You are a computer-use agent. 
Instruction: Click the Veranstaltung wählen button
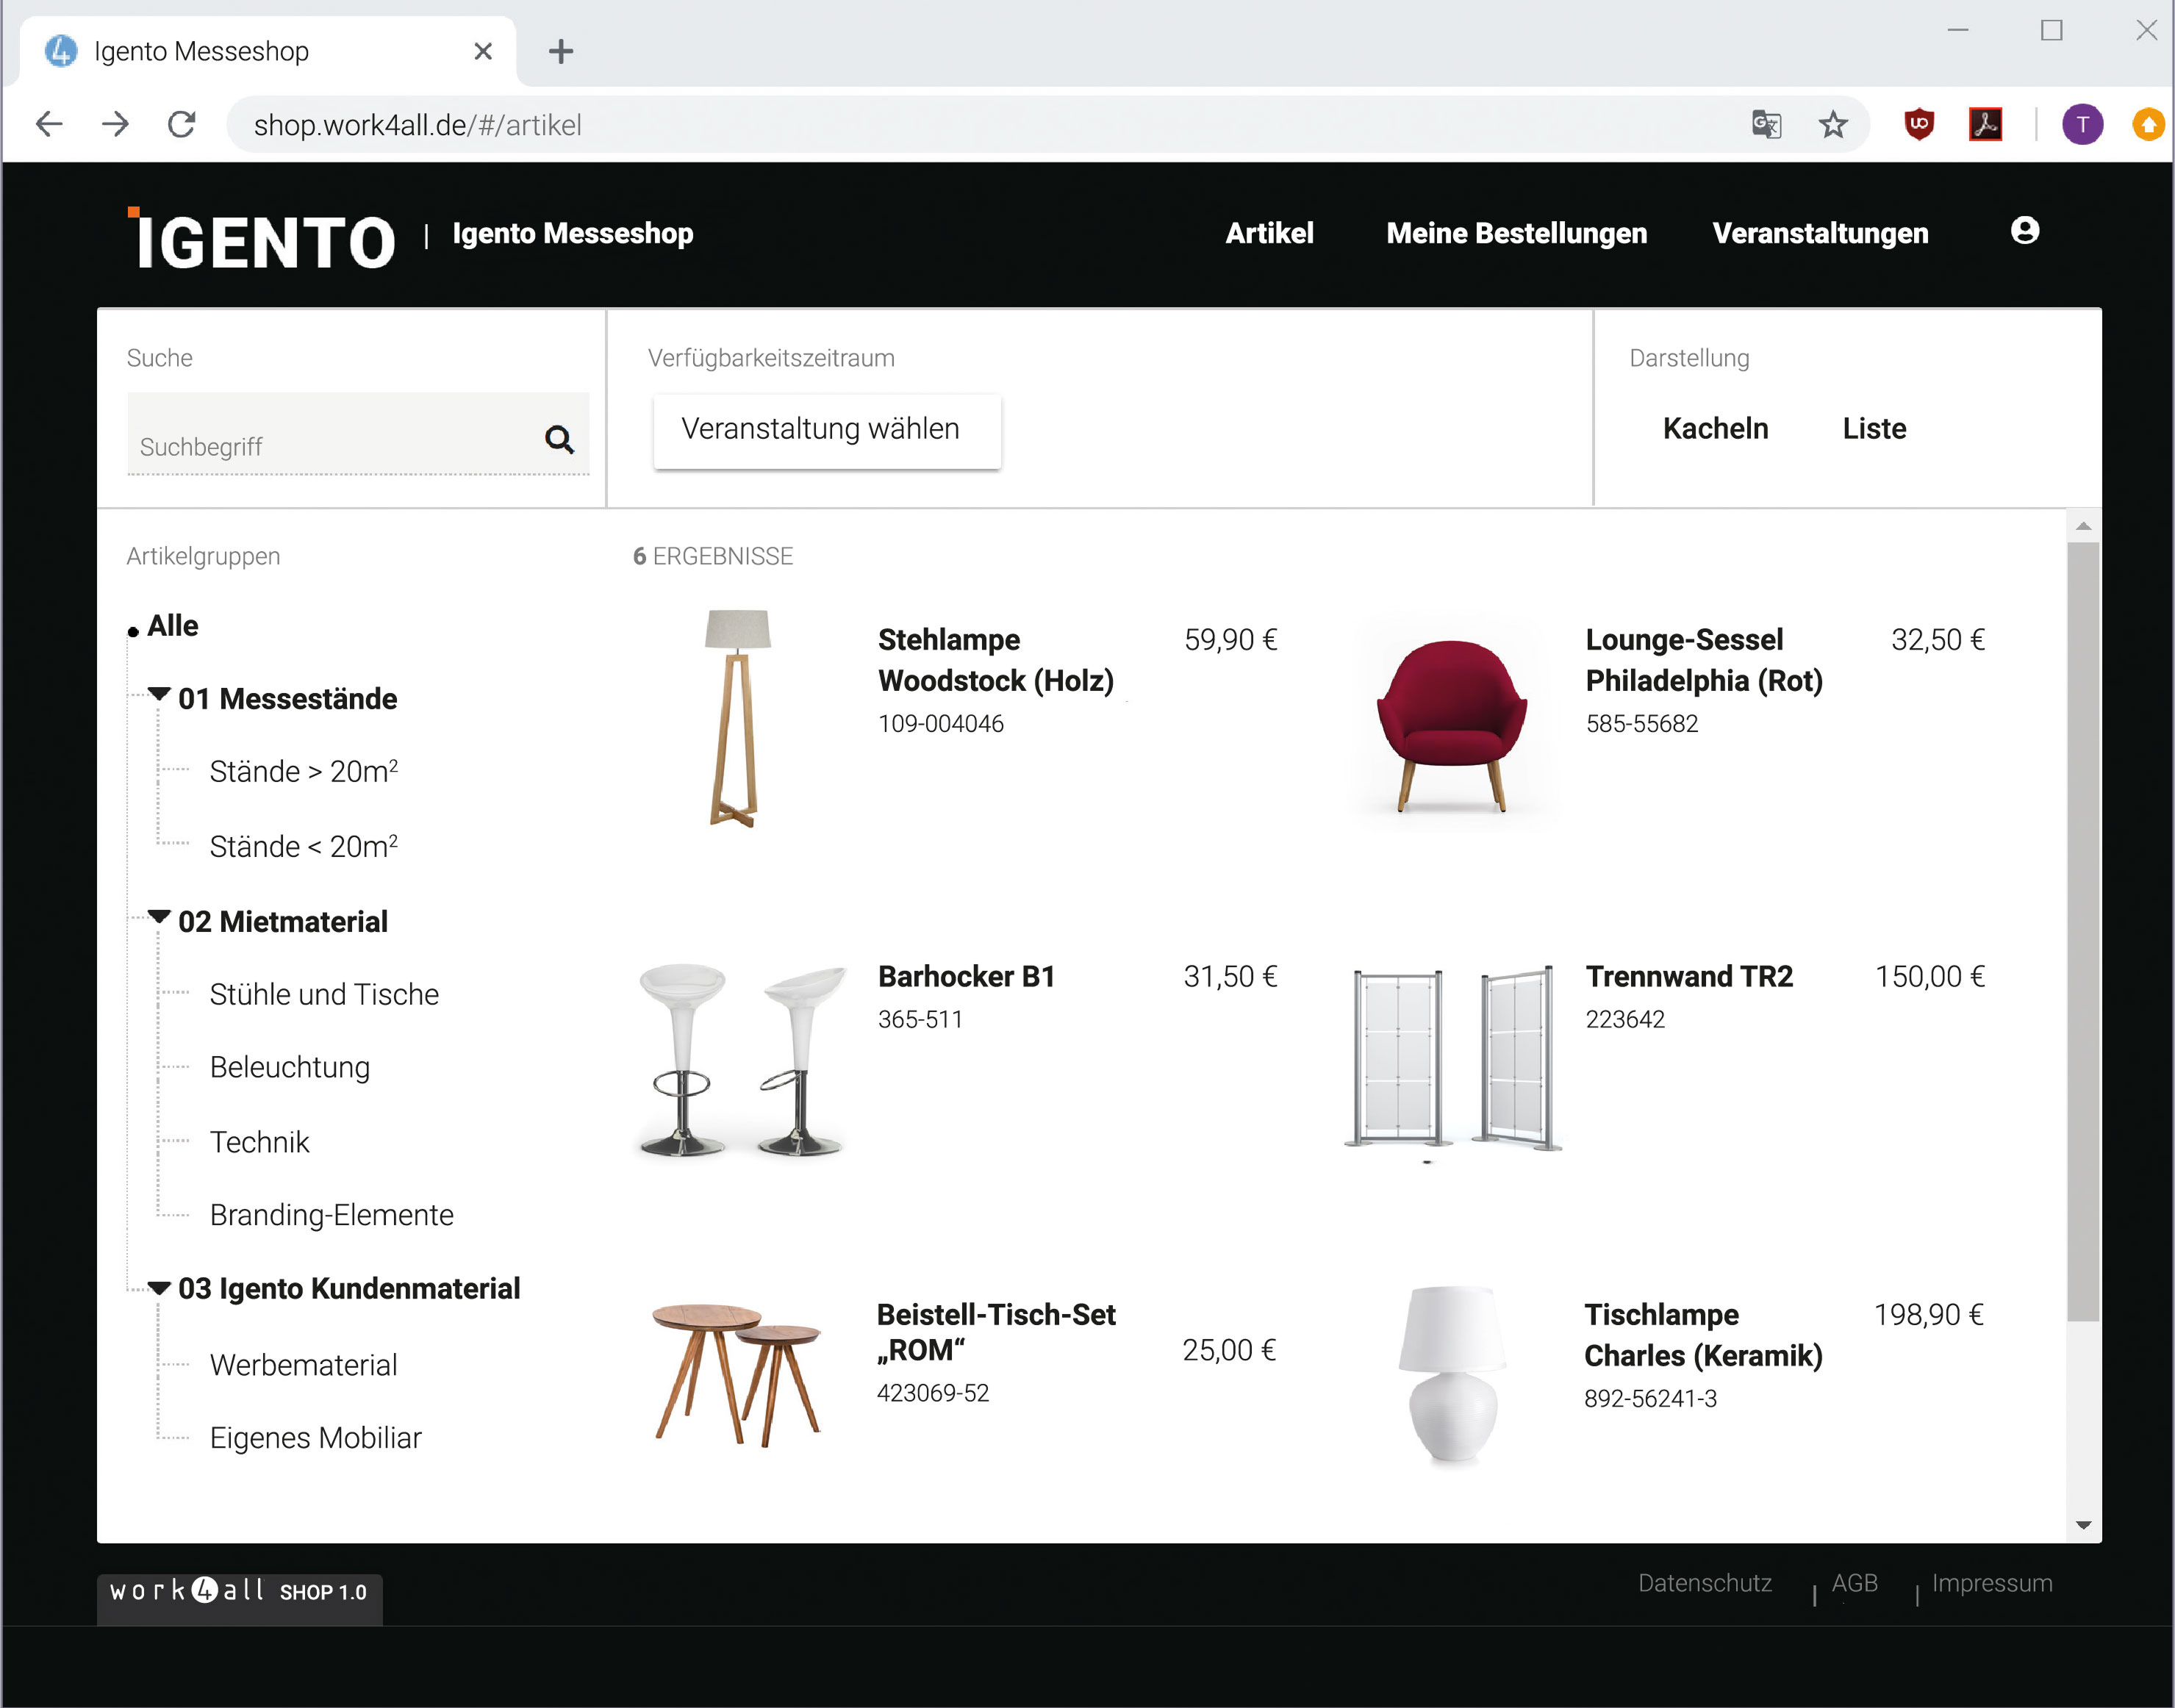(x=826, y=430)
